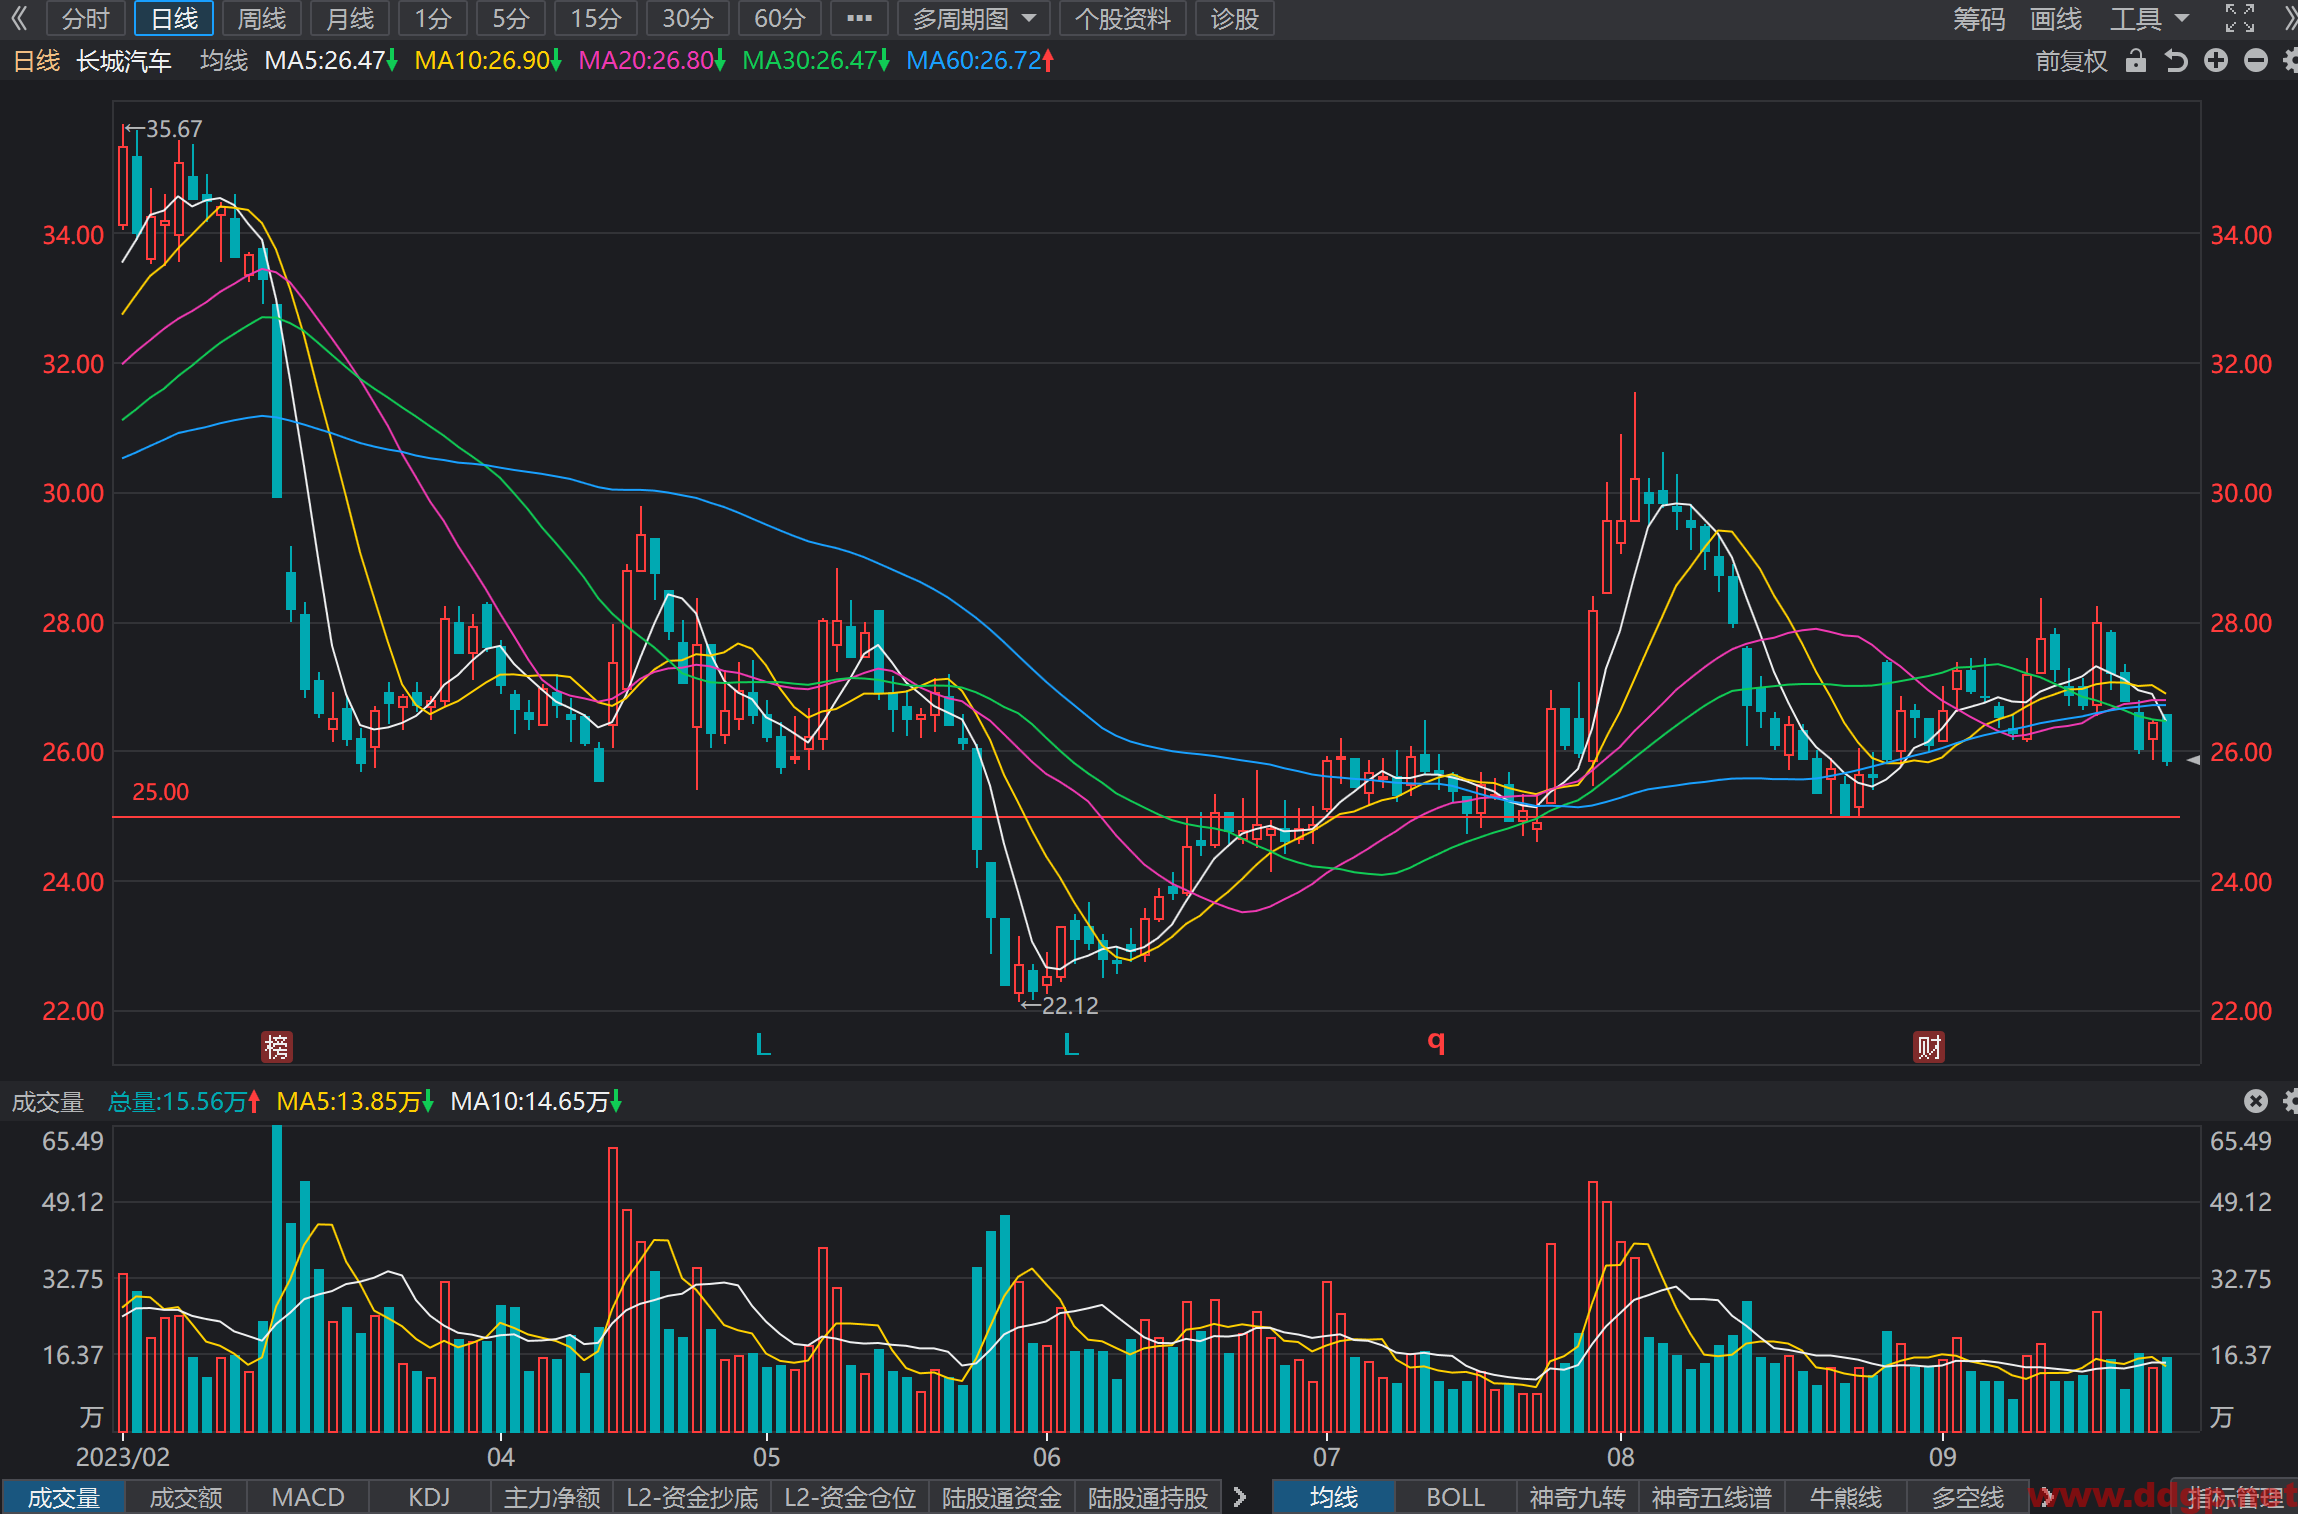2298x1514 pixels.
Task: Open more periods via the ellipsis button
Action: [x=859, y=18]
